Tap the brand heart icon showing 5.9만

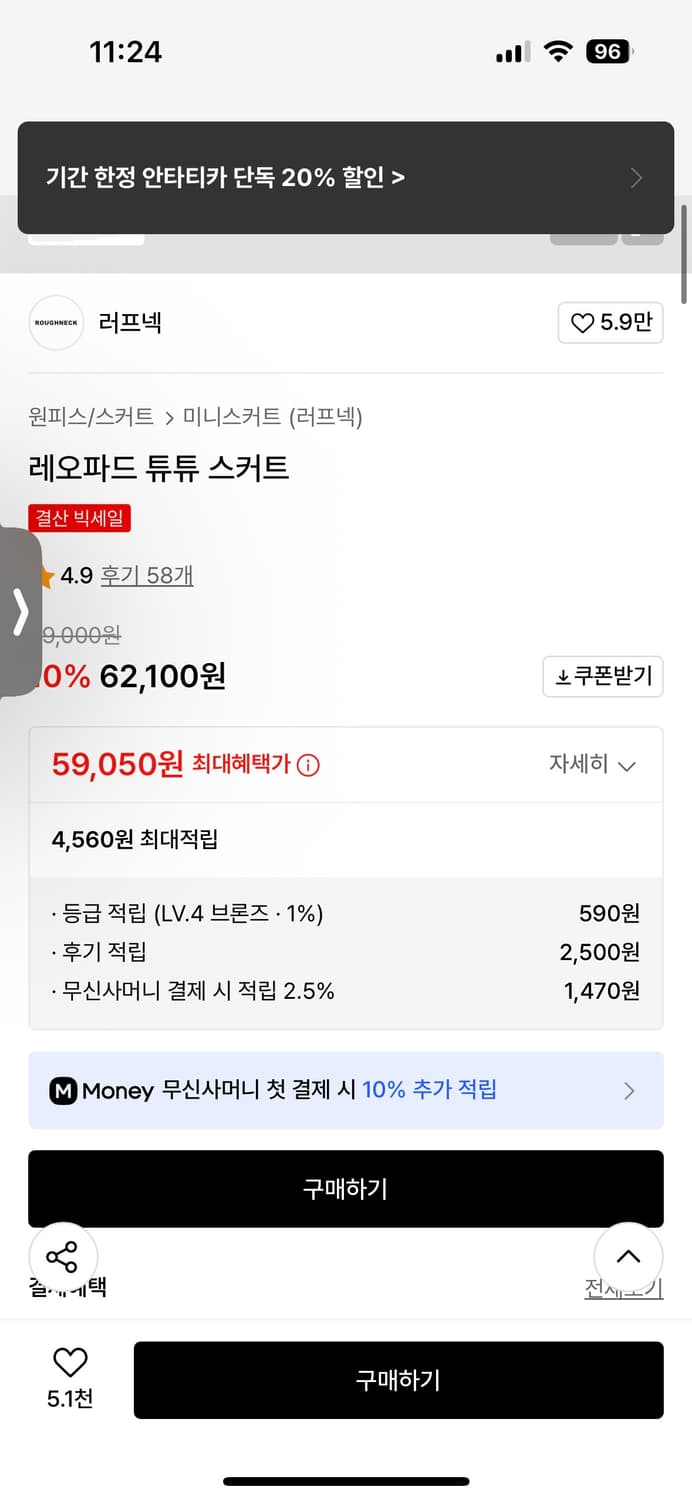click(x=583, y=322)
